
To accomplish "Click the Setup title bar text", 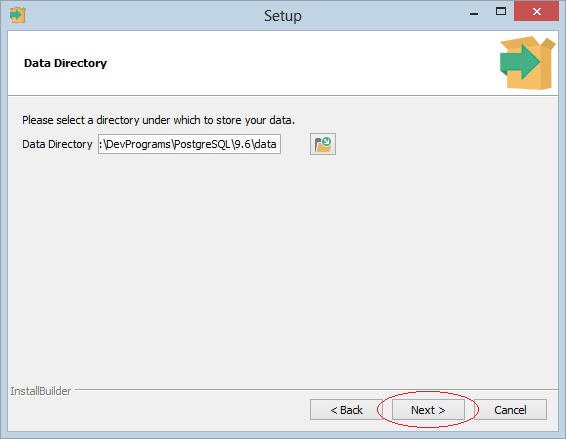I will pyautogui.click(x=283, y=16).
